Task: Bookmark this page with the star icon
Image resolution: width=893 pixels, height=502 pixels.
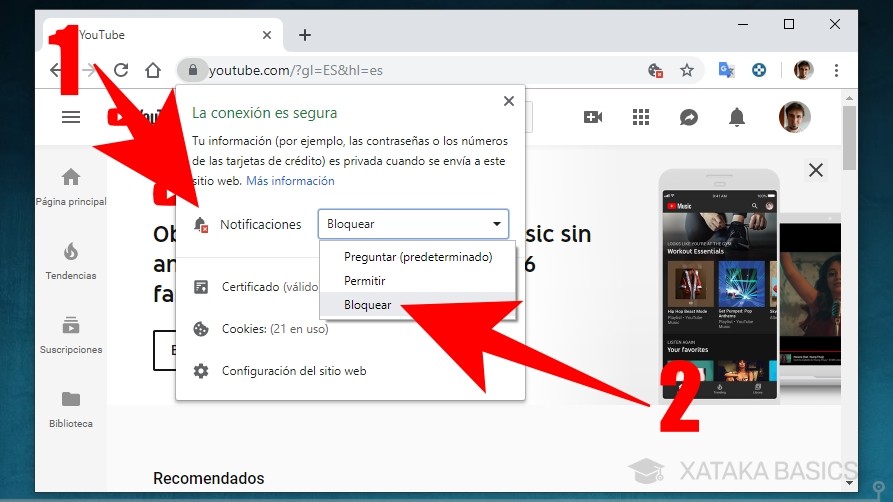Action: 687,70
